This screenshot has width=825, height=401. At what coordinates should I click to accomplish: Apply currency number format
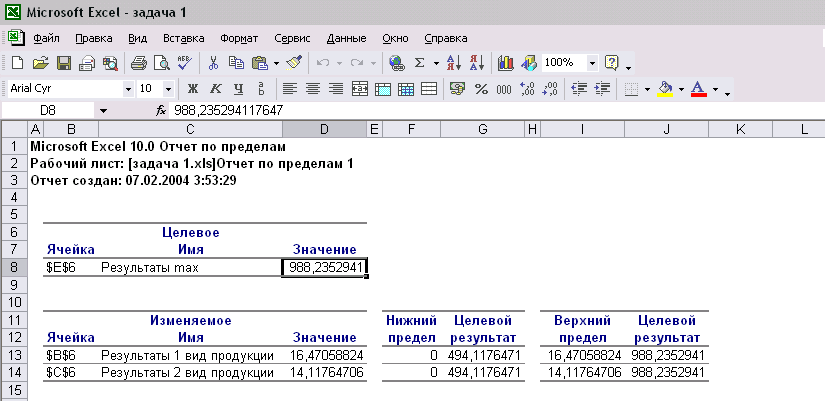[x=457, y=89]
